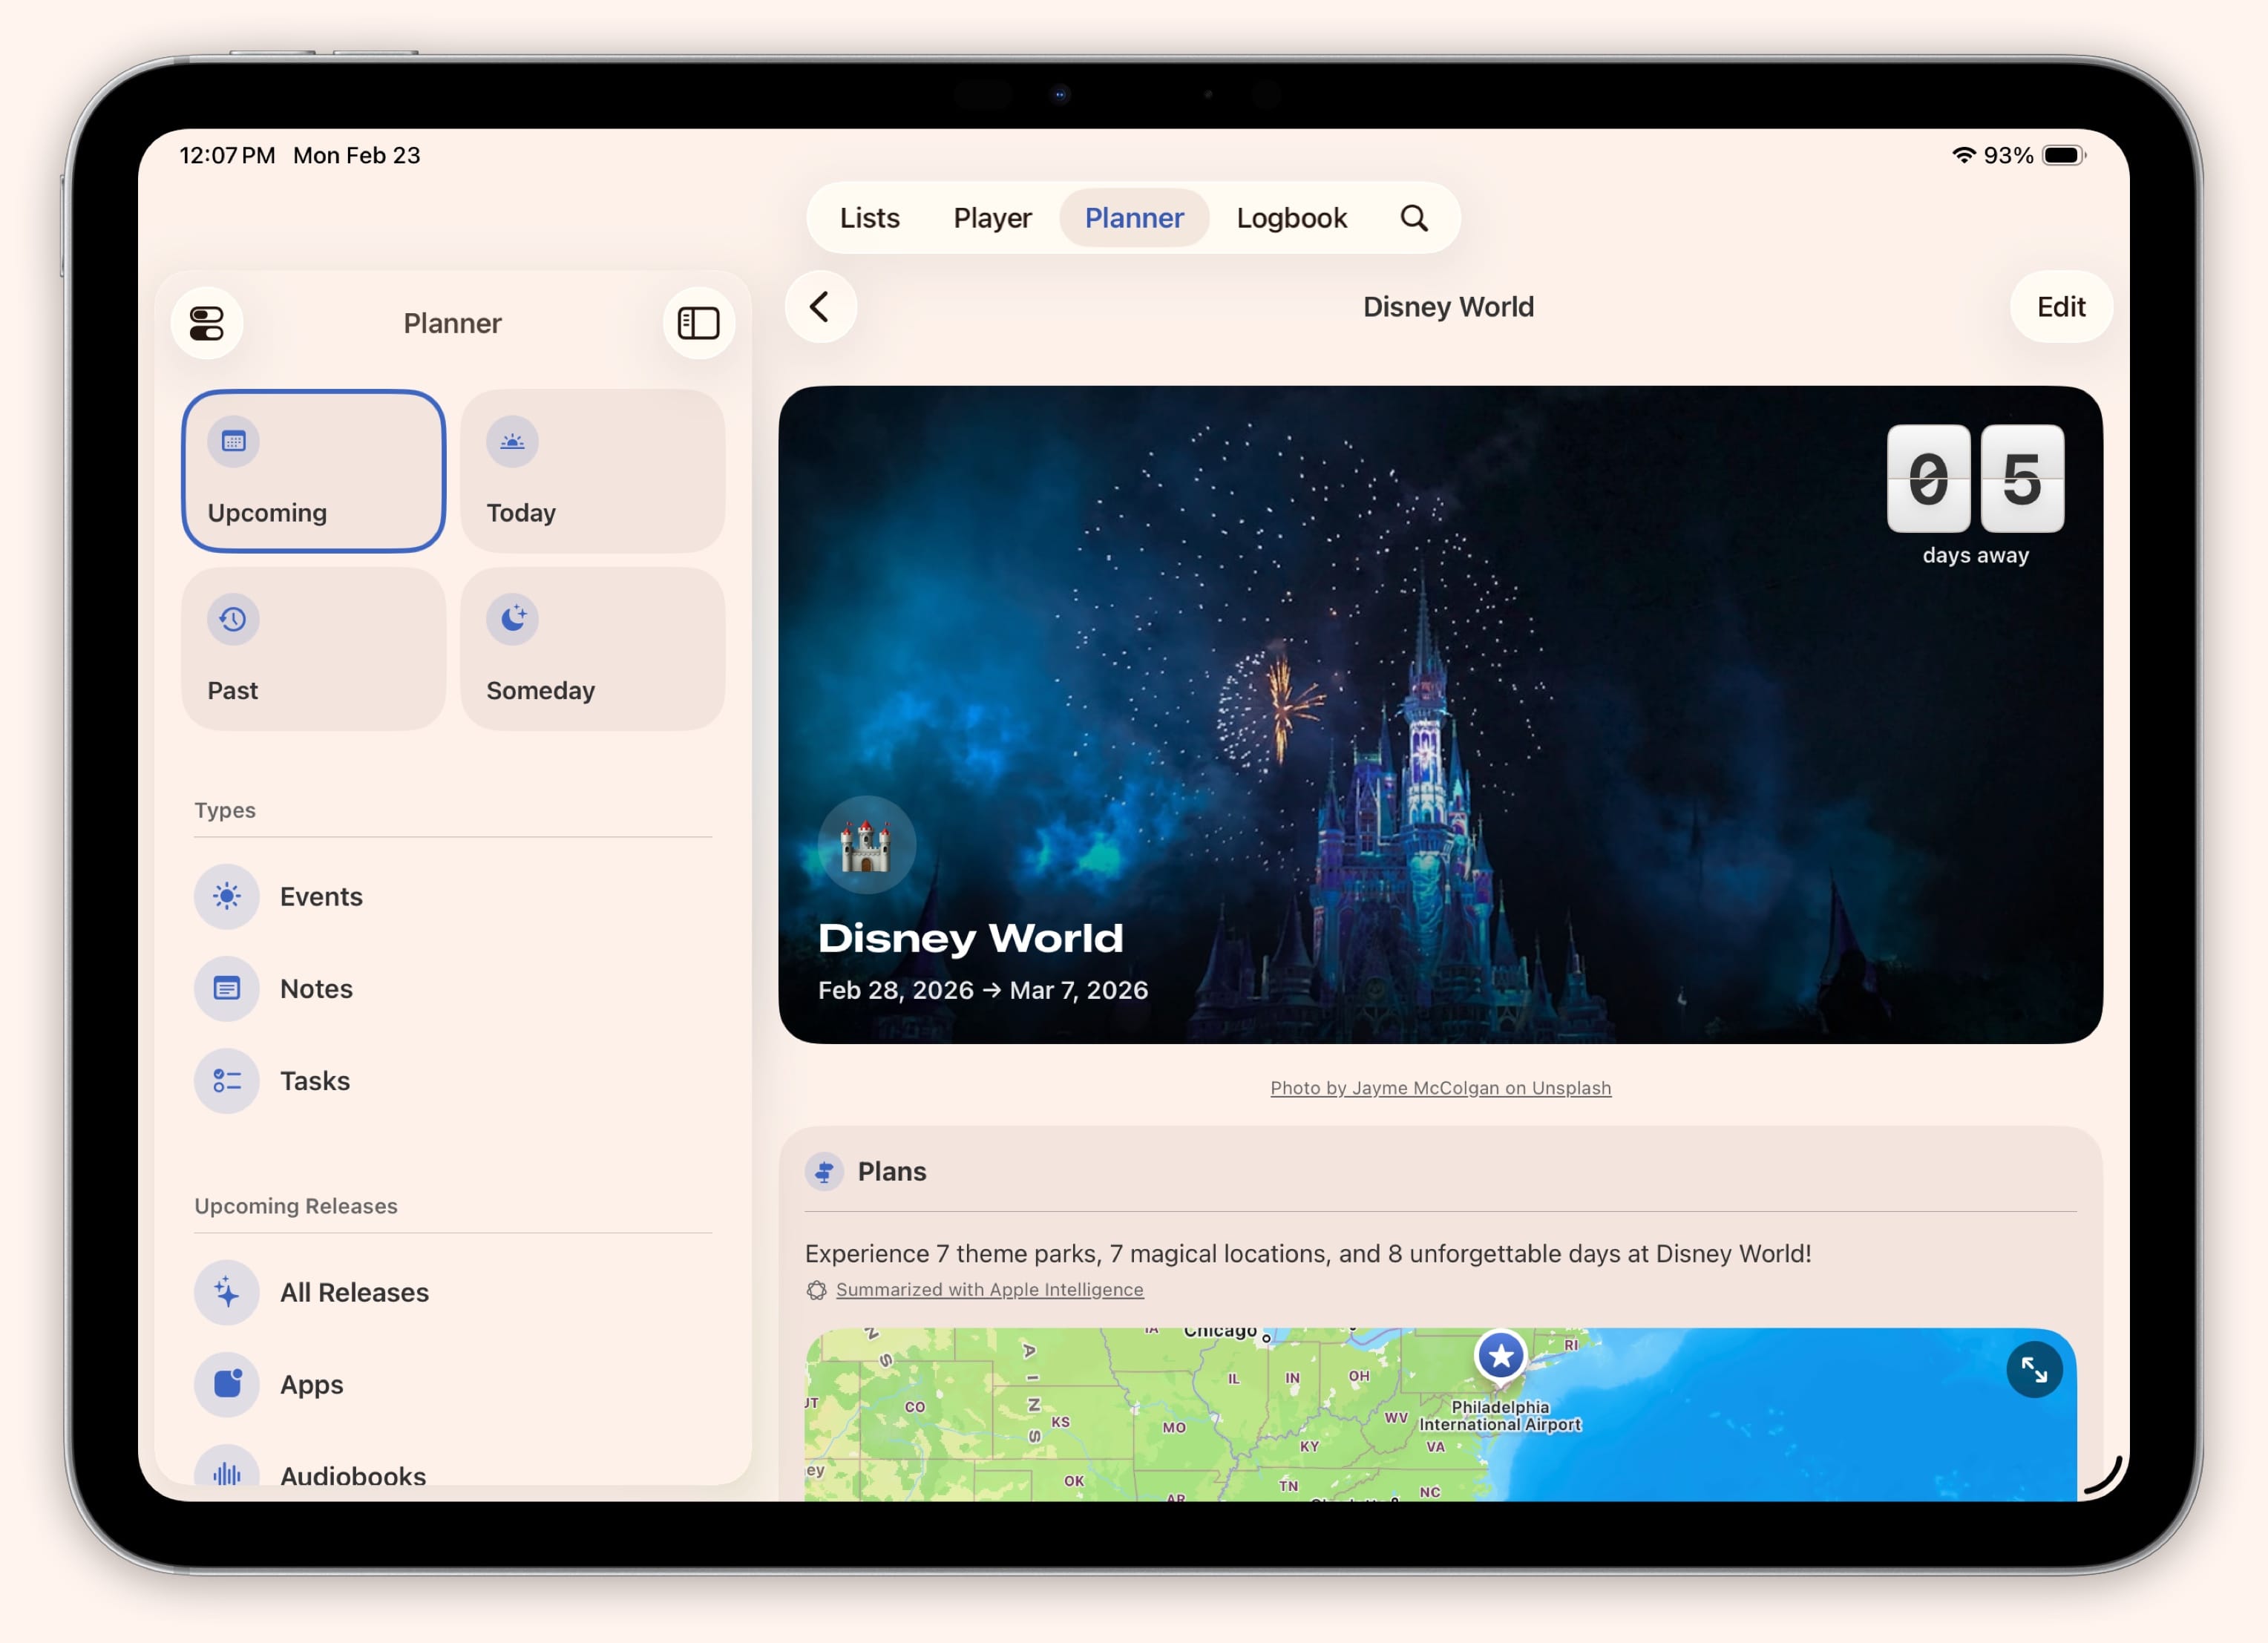Filter by the Tasks type
This screenshot has height=1643, width=2268.
point(315,1081)
